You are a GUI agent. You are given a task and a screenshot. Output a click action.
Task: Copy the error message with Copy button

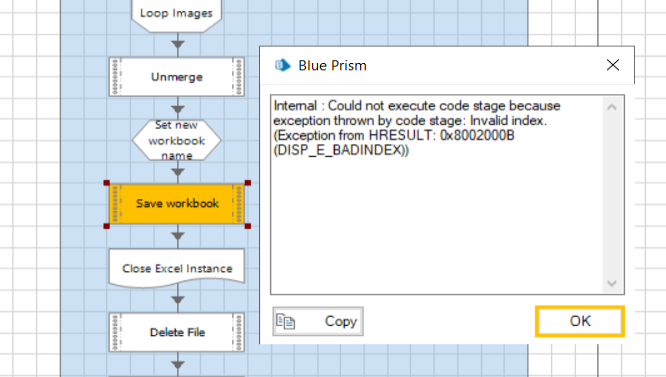click(x=318, y=321)
